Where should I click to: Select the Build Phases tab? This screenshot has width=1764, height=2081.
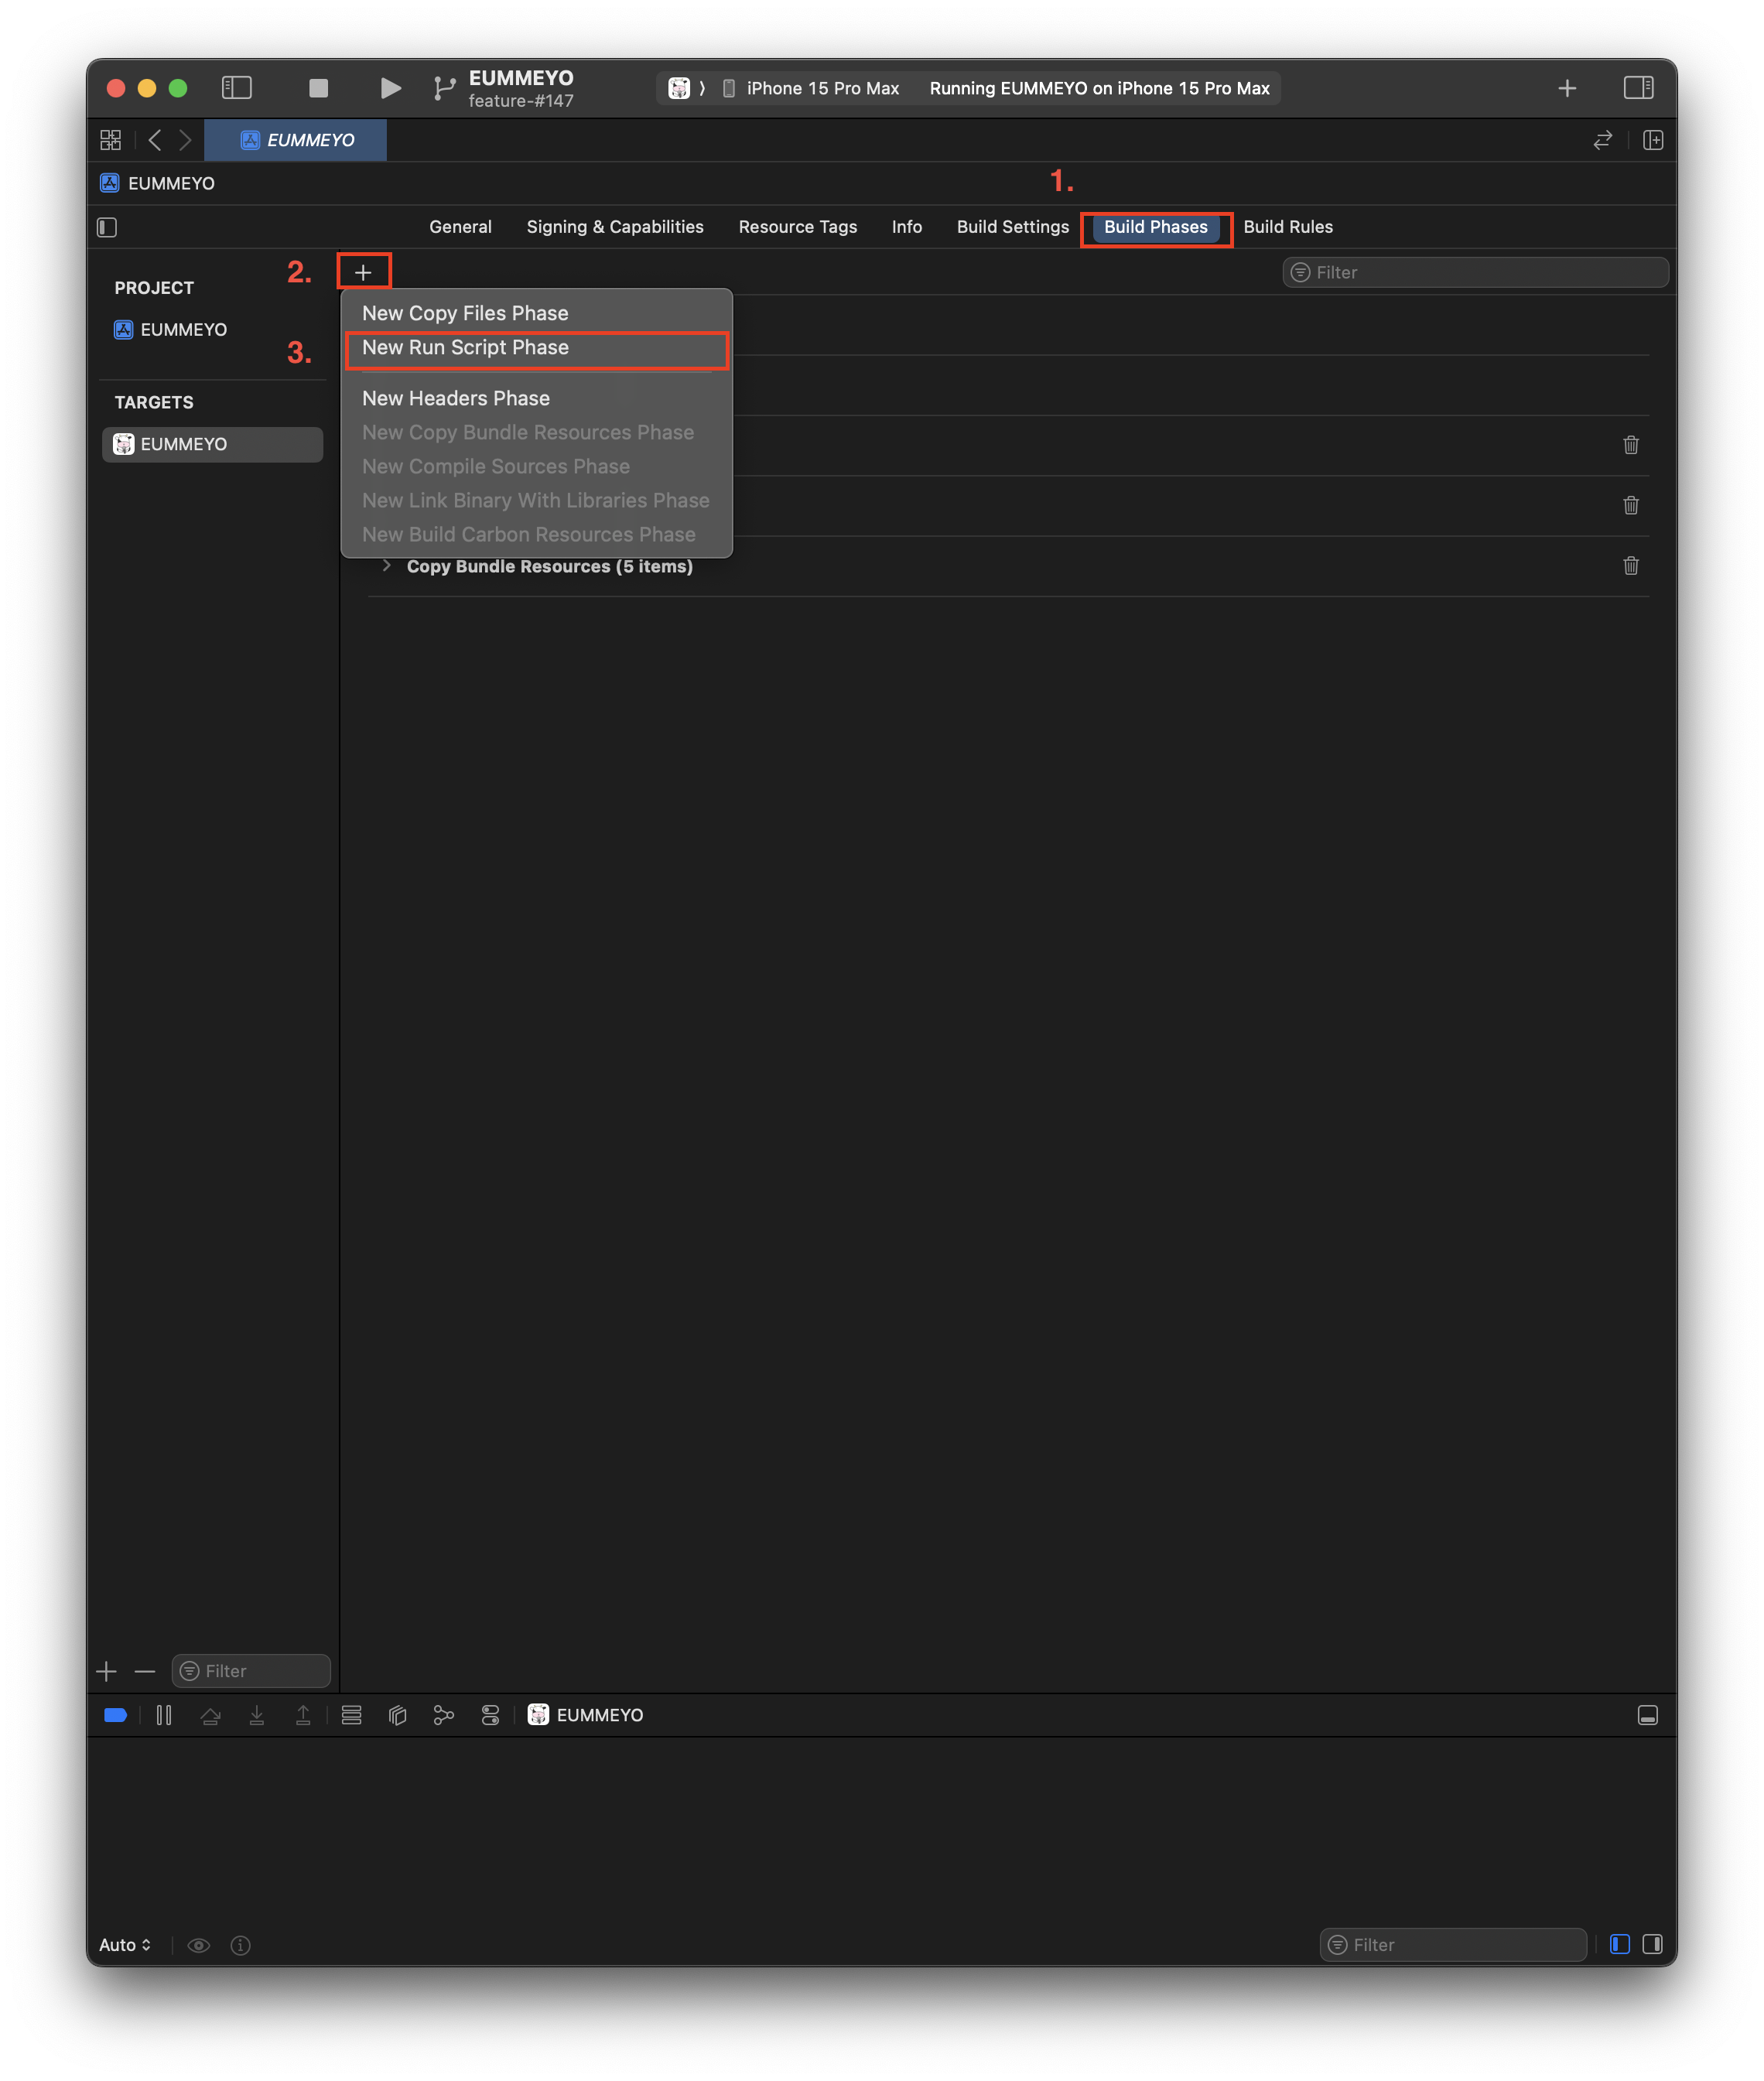click(x=1155, y=227)
